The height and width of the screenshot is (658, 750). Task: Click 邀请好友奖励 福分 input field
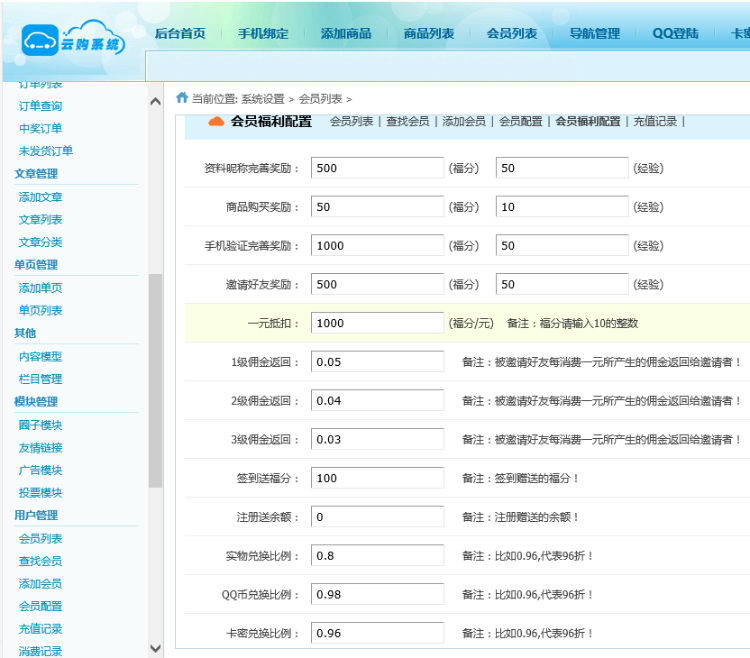pyautogui.click(x=377, y=284)
